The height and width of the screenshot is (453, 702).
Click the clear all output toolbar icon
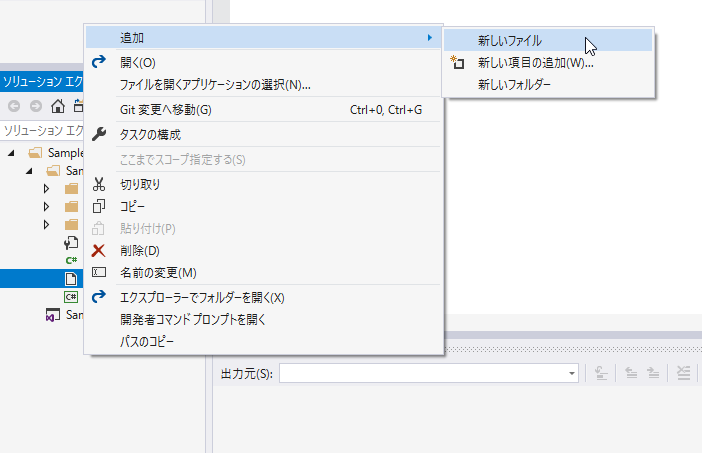point(683,373)
